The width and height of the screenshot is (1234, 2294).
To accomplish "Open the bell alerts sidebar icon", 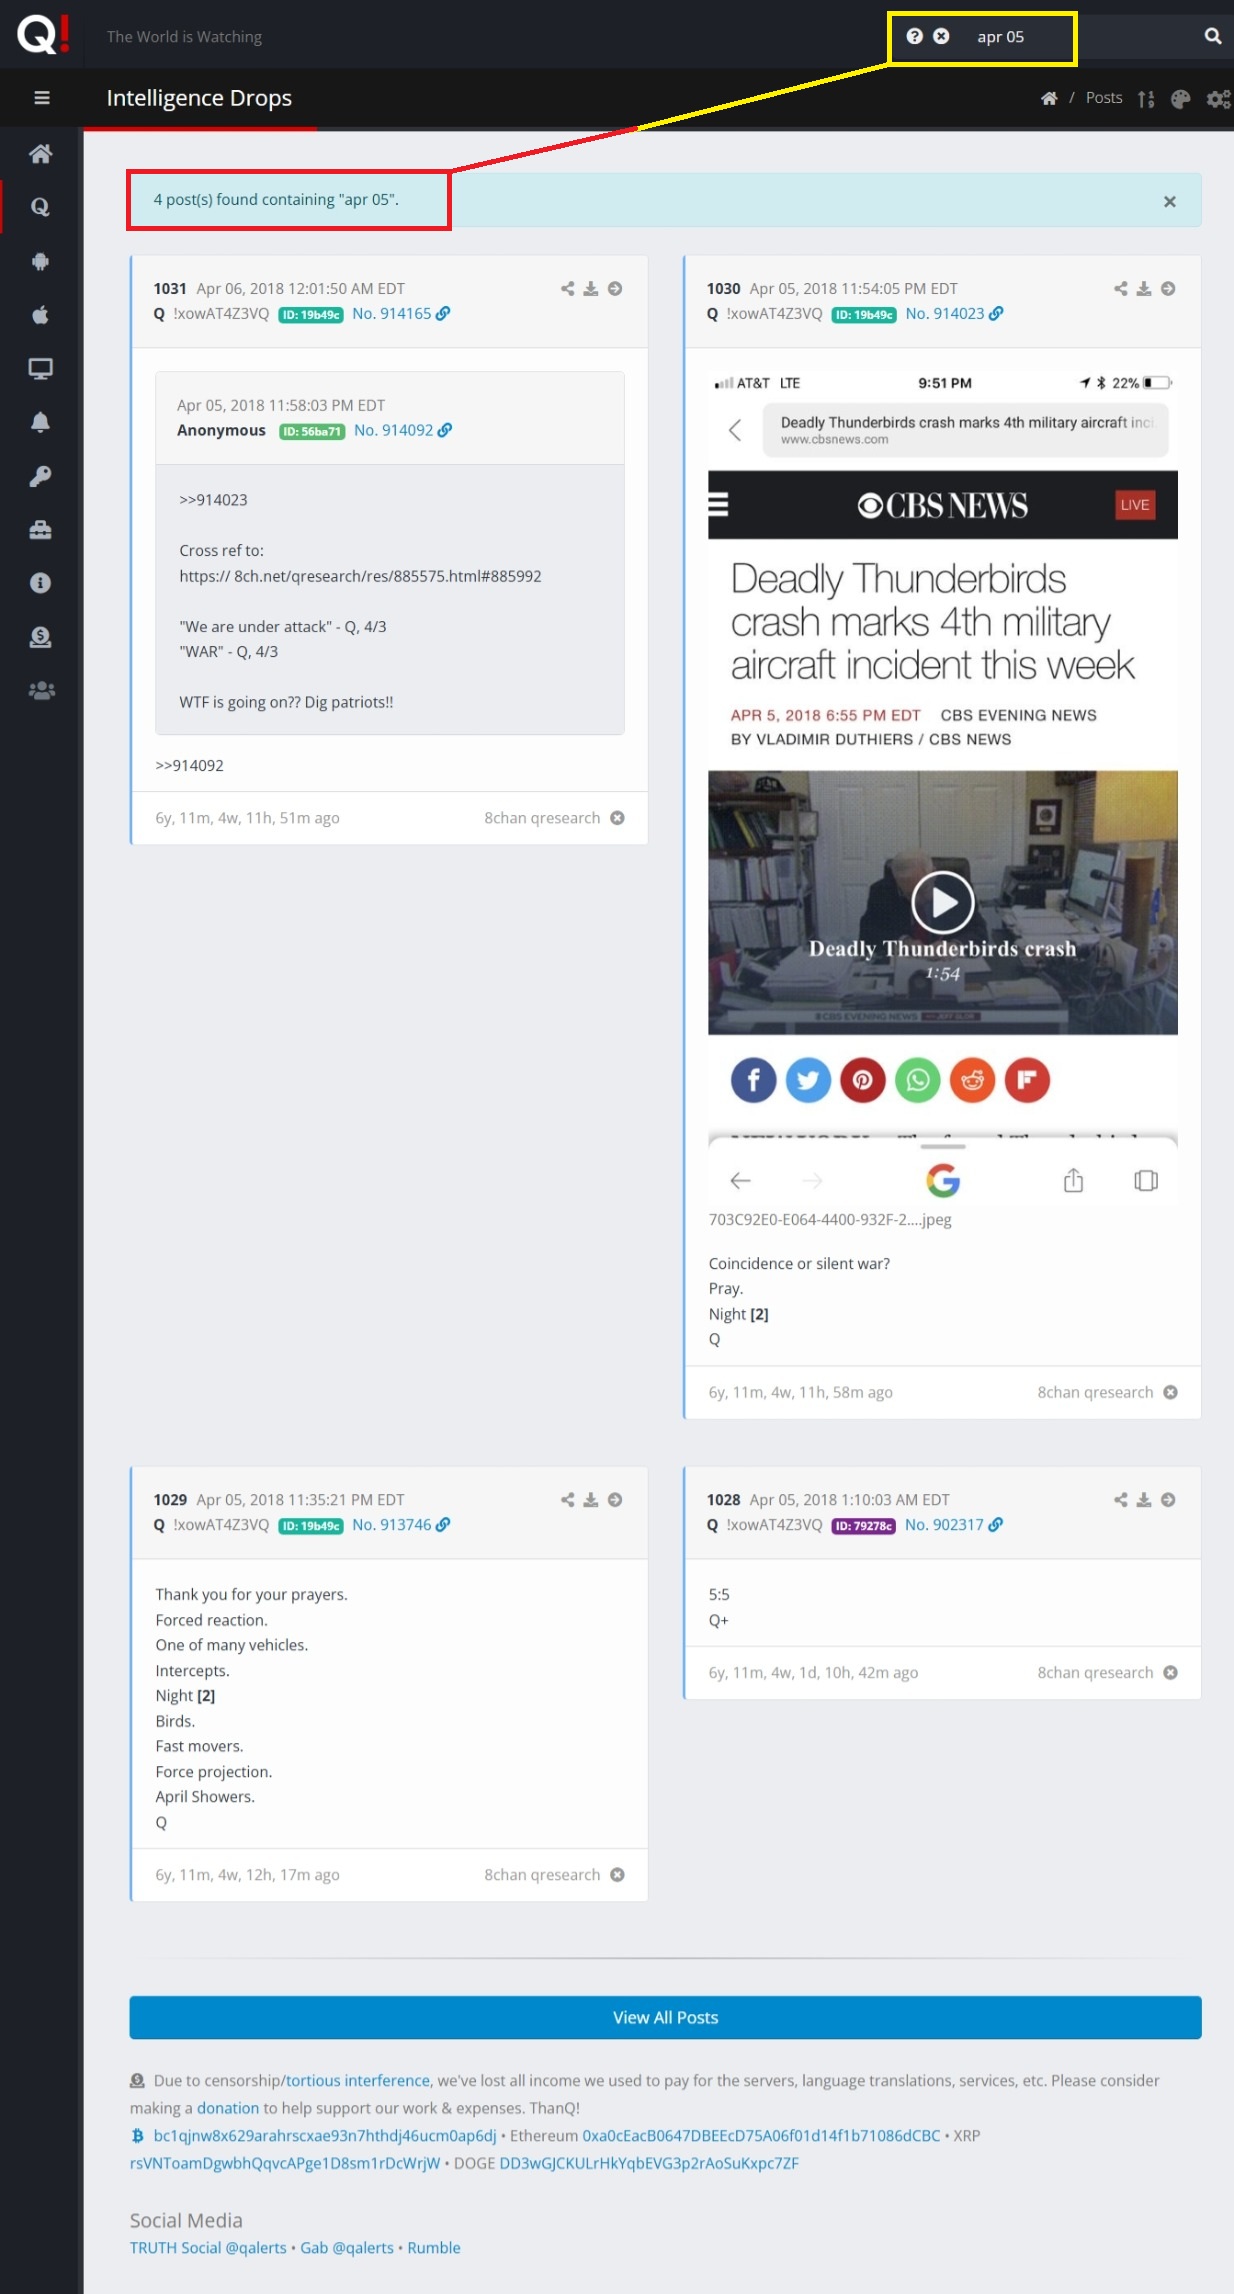I will tap(41, 422).
